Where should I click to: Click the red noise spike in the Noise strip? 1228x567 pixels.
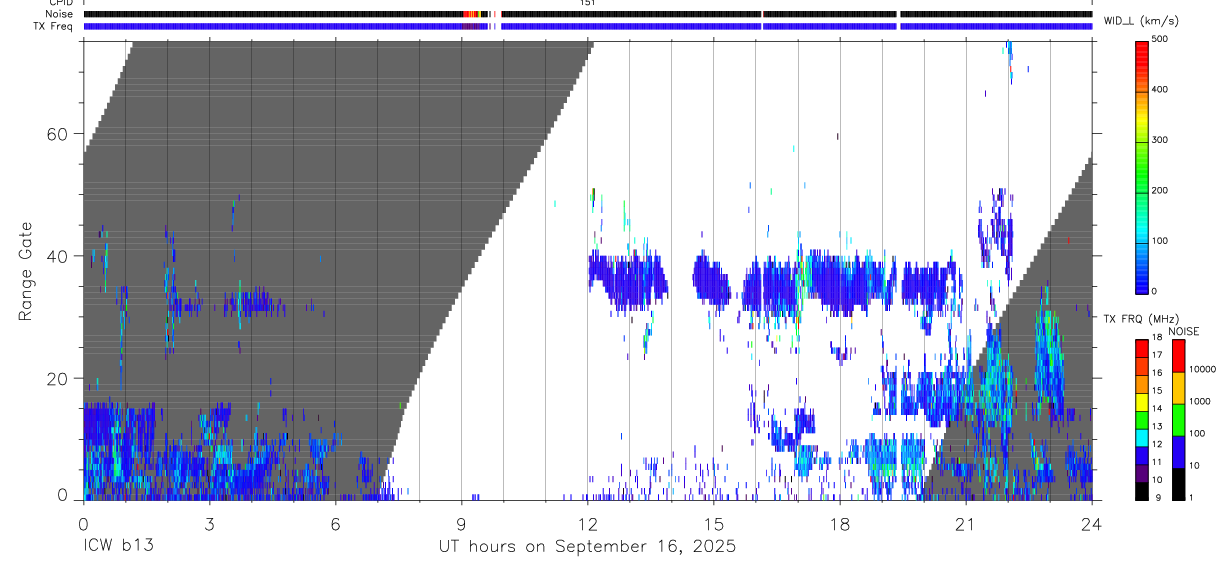click(x=469, y=14)
